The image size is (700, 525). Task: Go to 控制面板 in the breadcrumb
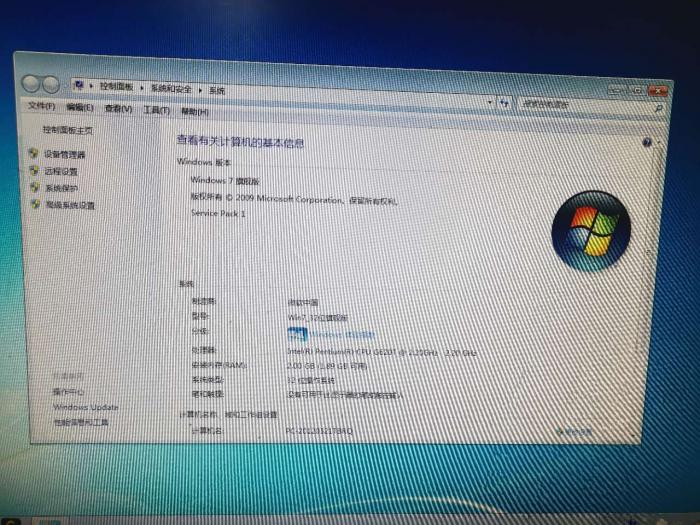(117, 87)
